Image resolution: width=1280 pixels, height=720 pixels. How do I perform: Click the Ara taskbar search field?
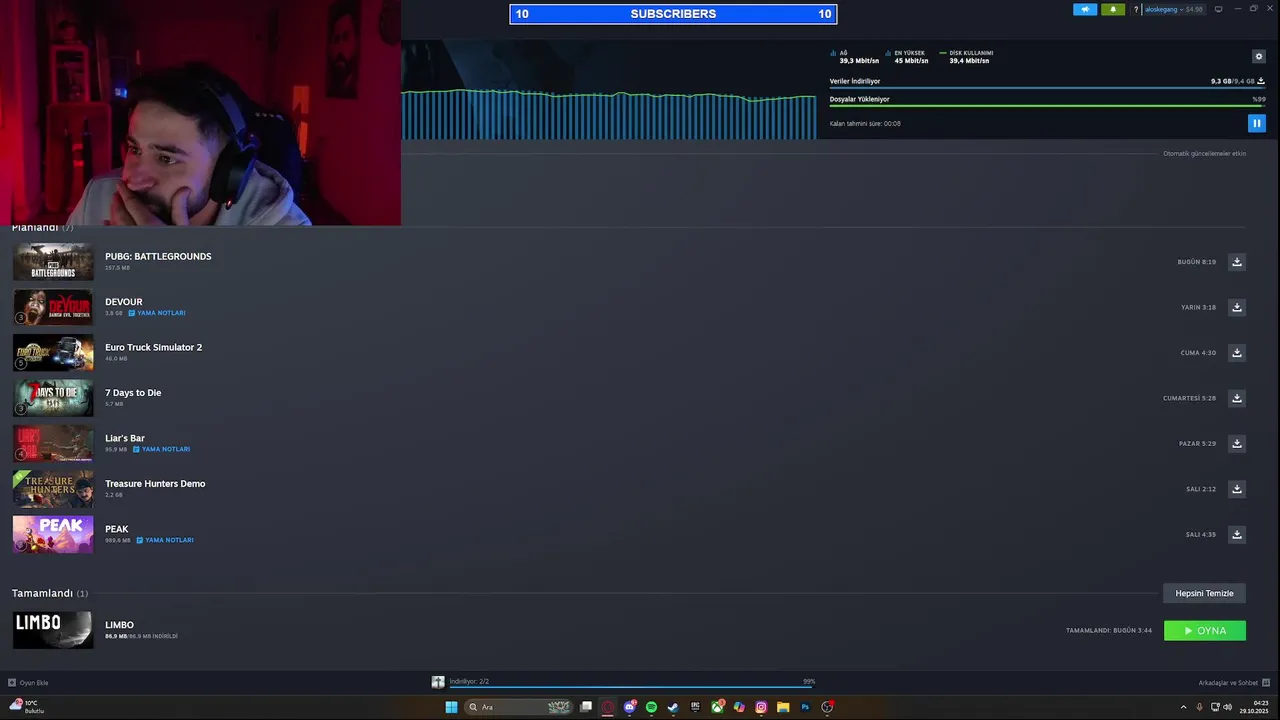pyautogui.click(x=520, y=707)
